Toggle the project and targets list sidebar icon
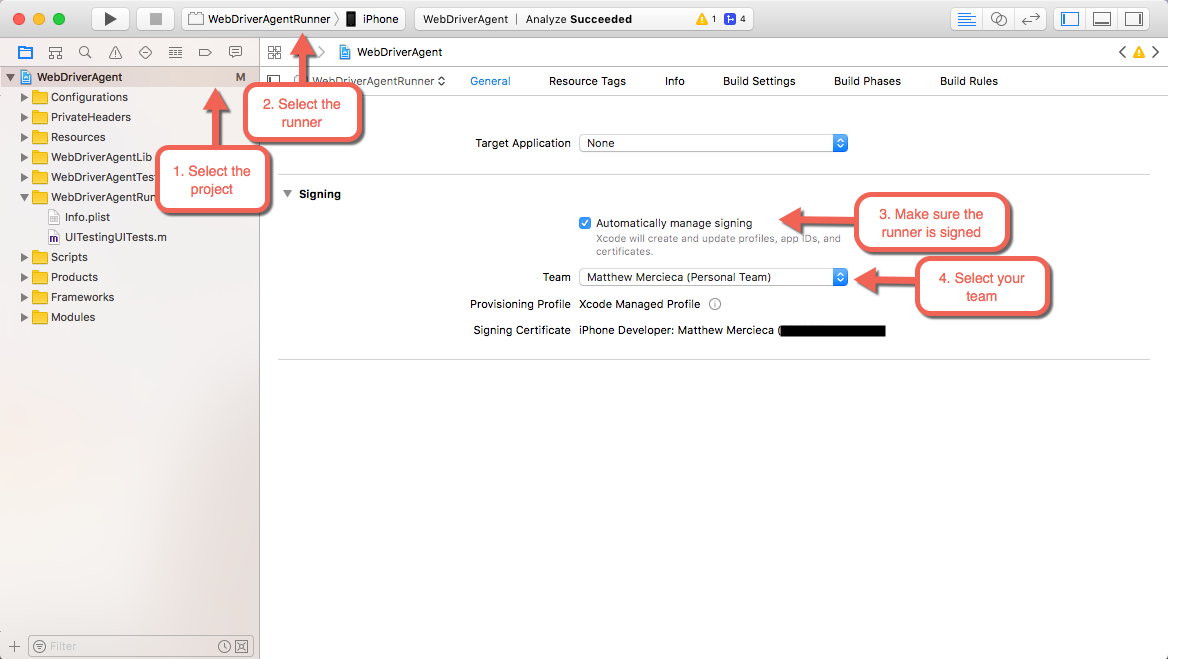The width and height of the screenshot is (1203, 659). point(274,81)
